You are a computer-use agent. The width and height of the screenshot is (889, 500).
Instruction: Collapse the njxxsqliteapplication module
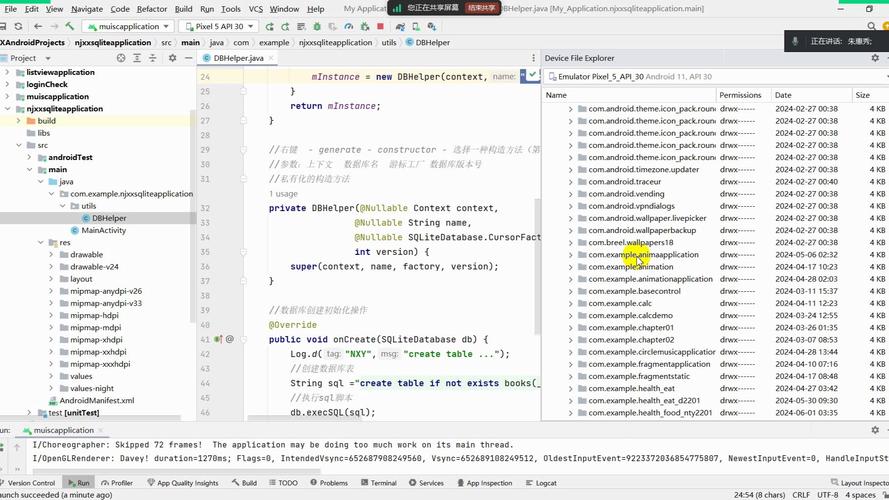[7, 108]
